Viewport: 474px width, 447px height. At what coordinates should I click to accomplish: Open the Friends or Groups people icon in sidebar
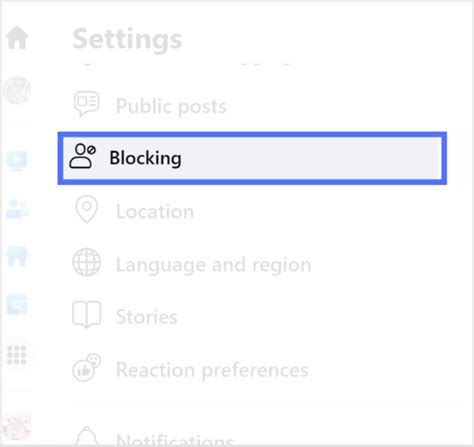pos(17,209)
